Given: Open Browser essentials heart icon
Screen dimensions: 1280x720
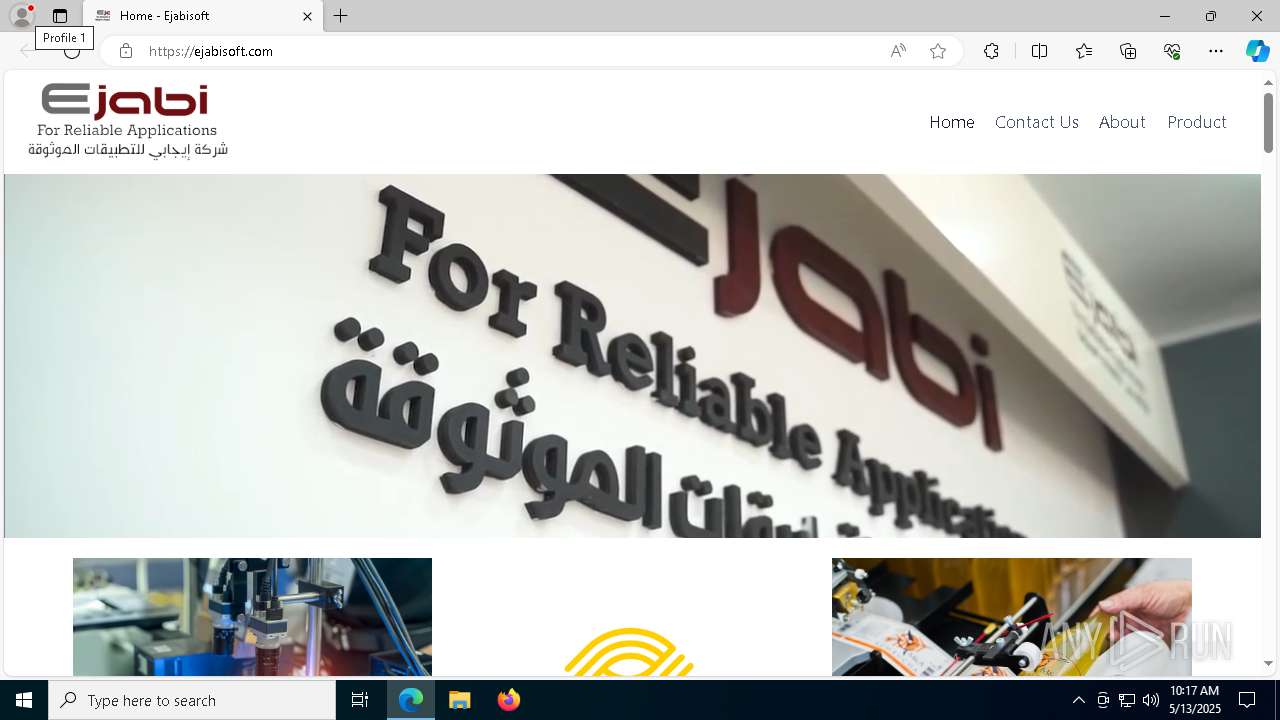Looking at the screenshot, I should (1172, 51).
